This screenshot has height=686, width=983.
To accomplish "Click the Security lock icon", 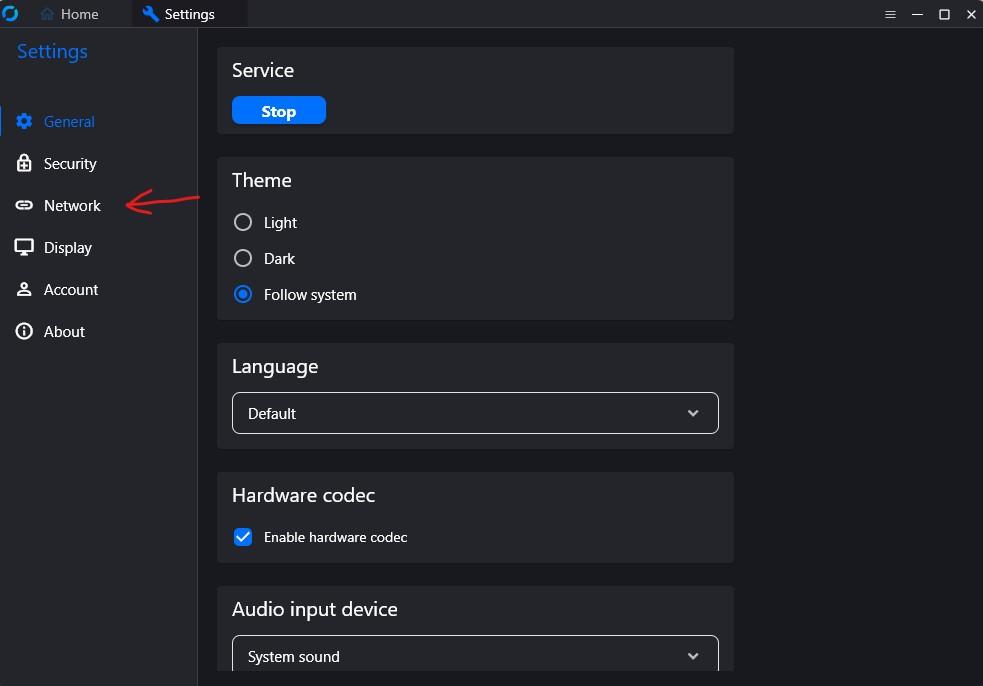I will [x=24, y=163].
